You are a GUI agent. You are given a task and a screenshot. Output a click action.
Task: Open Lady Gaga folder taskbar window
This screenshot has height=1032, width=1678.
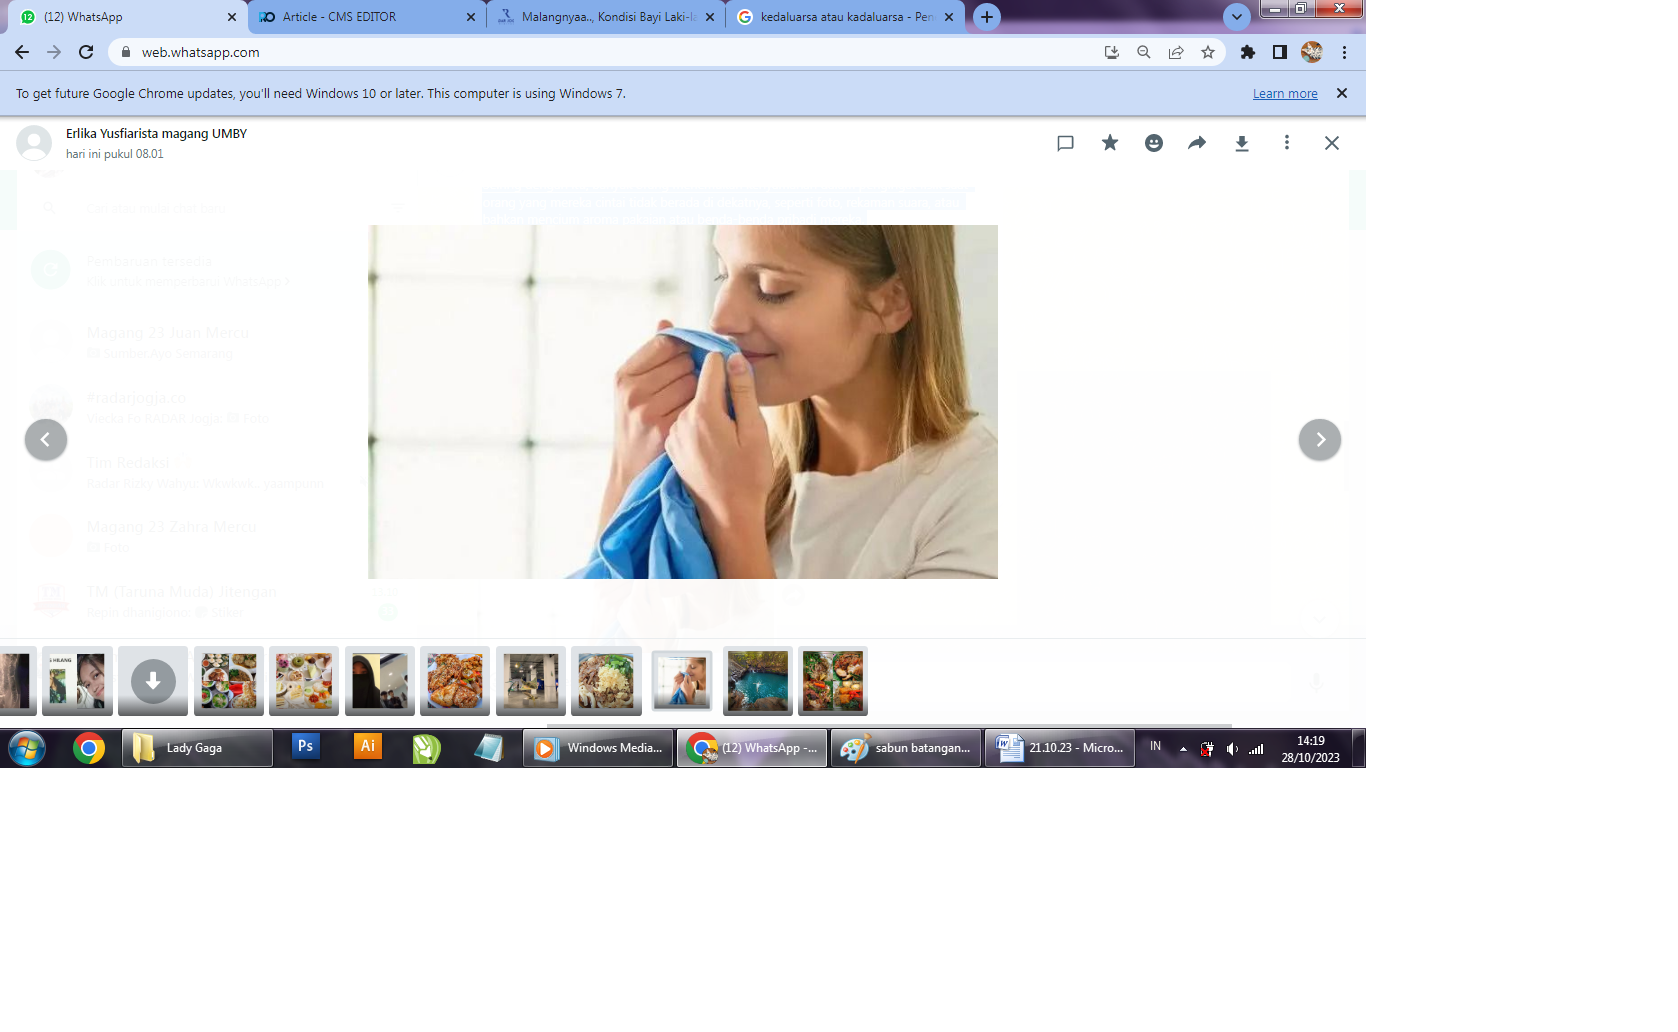(197, 748)
